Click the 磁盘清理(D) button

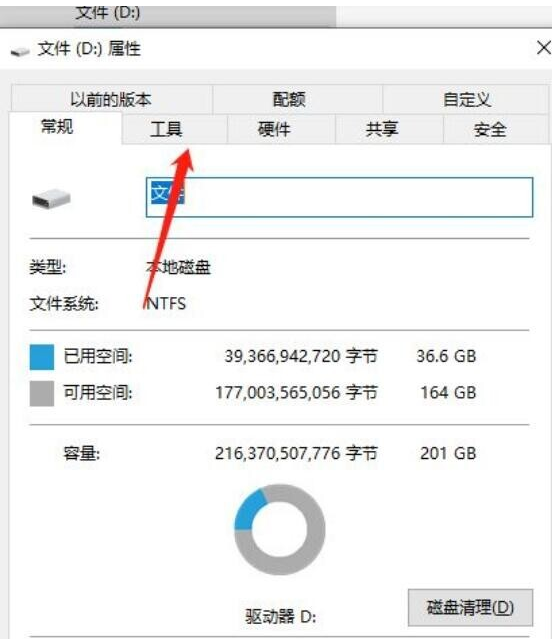pyautogui.click(x=470, y=607)
